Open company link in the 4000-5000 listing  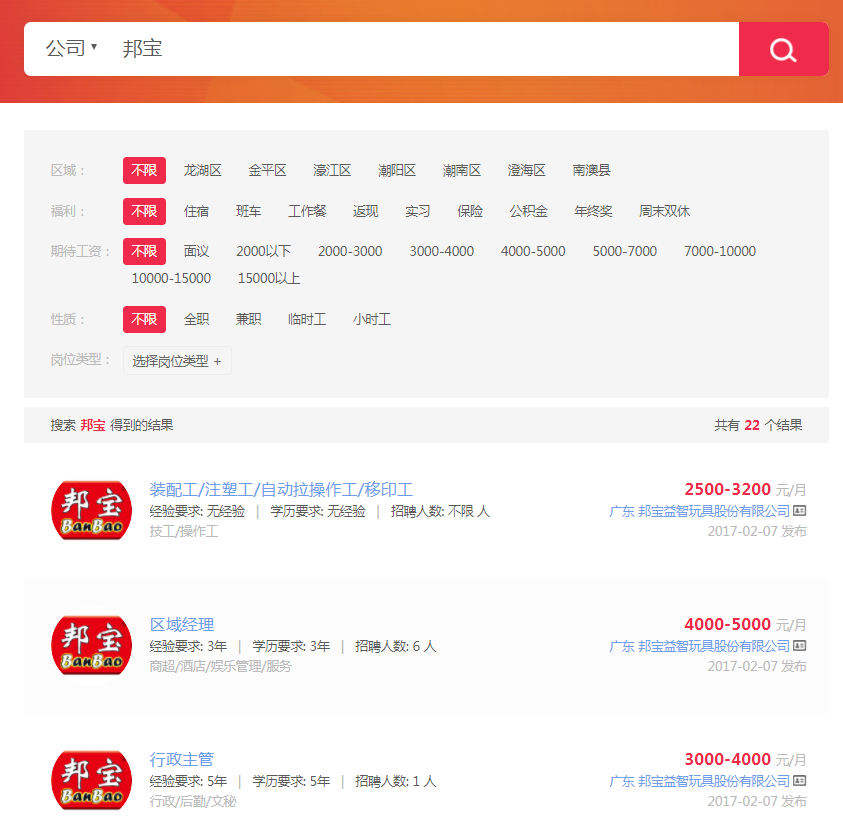[699, 646]
